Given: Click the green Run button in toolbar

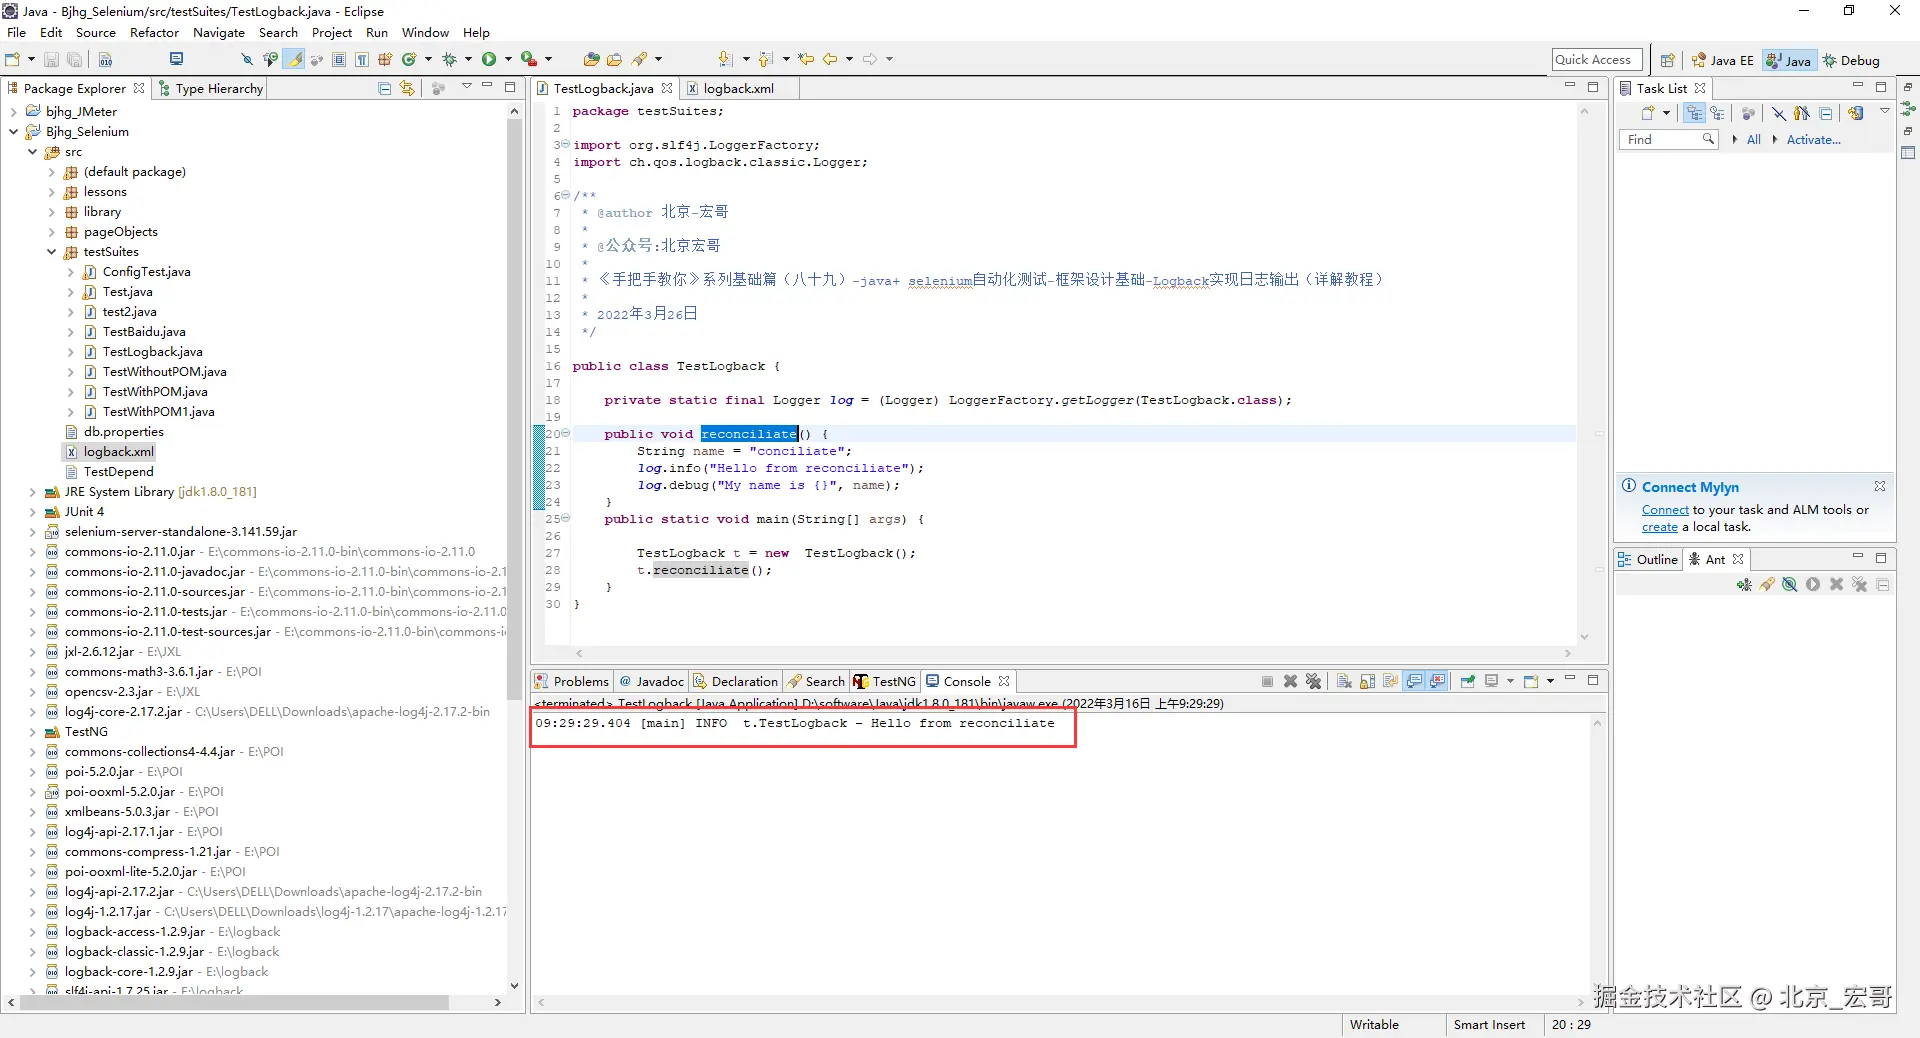Looking at the screenshot, I should click(489, 60).
